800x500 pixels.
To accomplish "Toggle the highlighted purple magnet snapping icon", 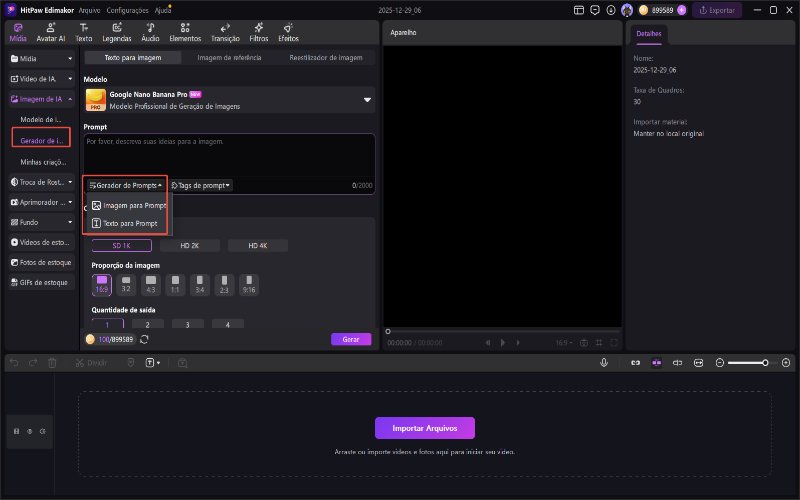I will (657, 363).
